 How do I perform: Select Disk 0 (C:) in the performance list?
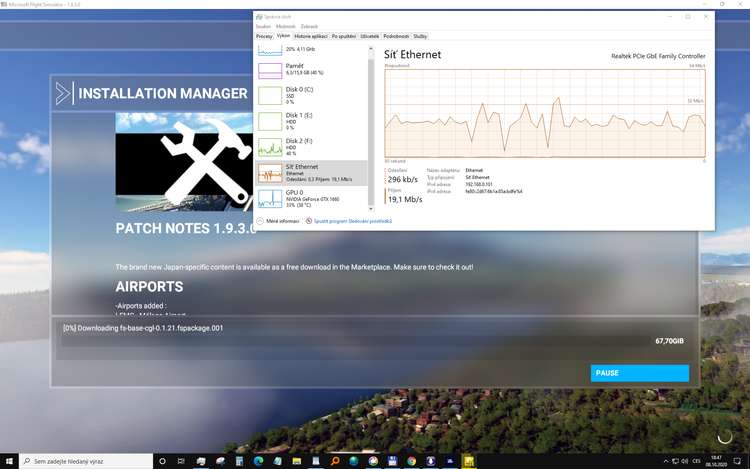[311, 96]
